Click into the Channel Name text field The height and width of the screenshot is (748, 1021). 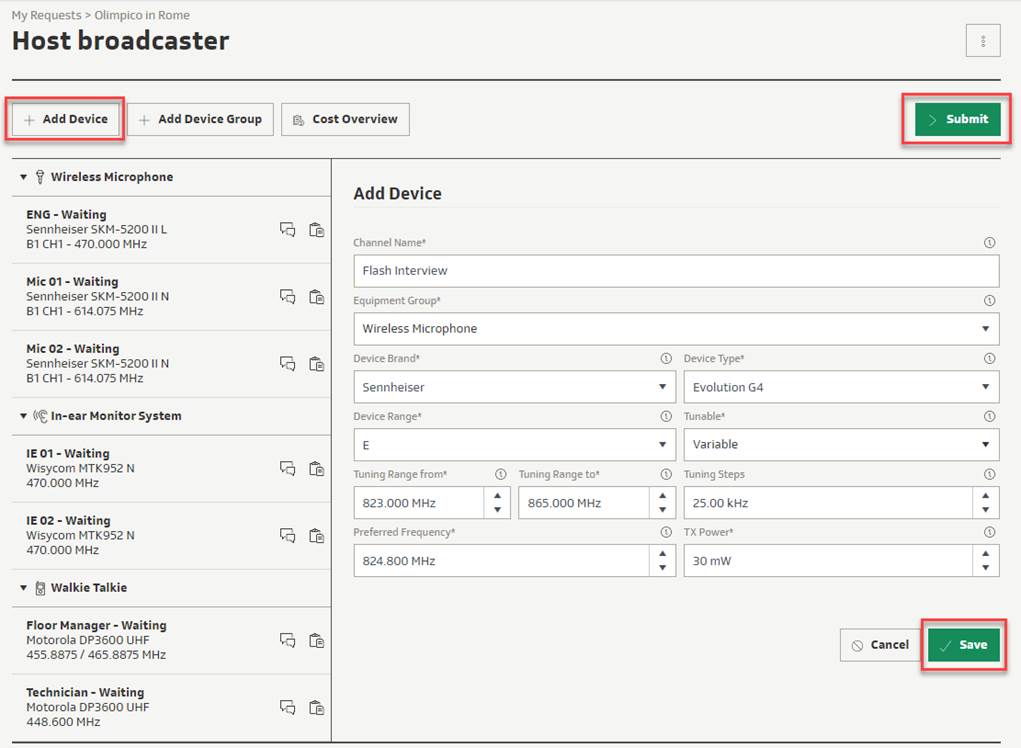[676, 271]
